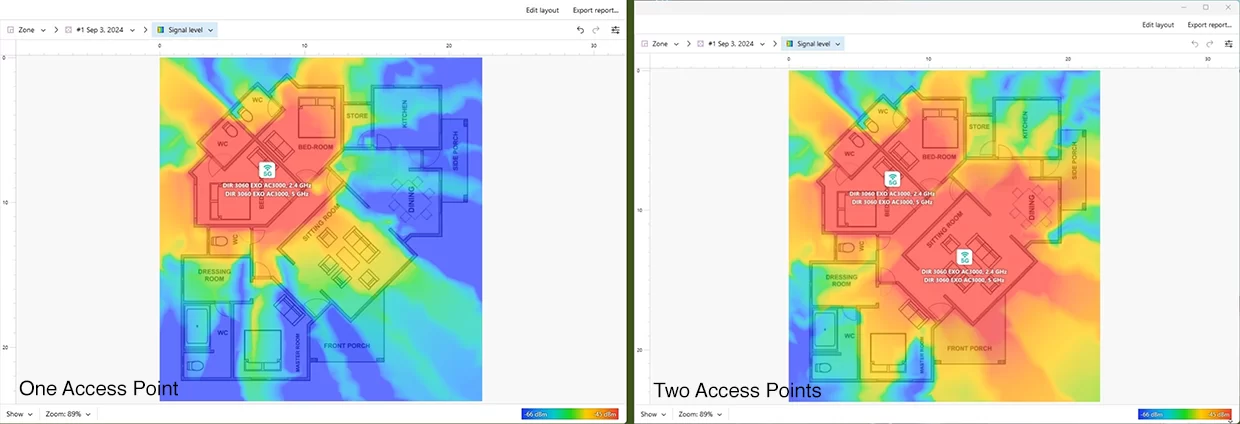Click Edit layout in the right window
Viewport: 1240px width, 424px height.
click(1158, 24)
